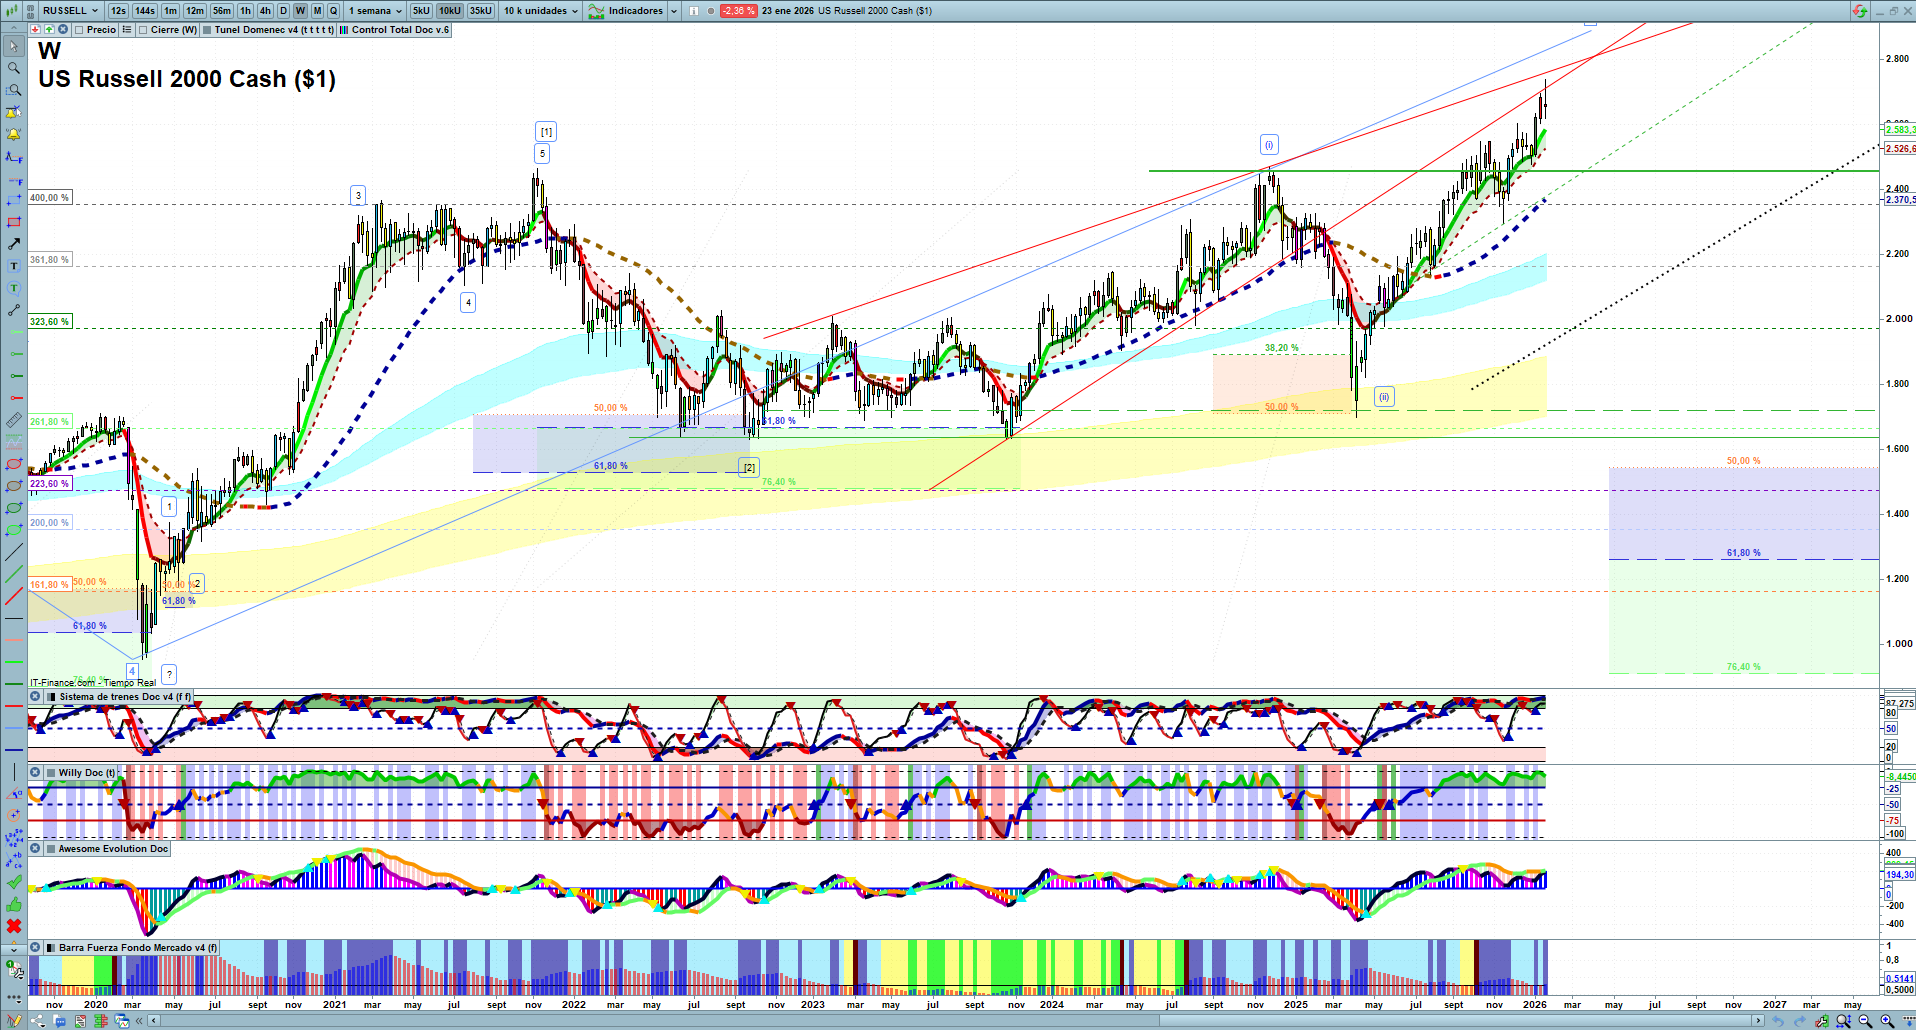Click the bell alert tool icon
The image size is (1916, 1030).
(x=14, y=134)
